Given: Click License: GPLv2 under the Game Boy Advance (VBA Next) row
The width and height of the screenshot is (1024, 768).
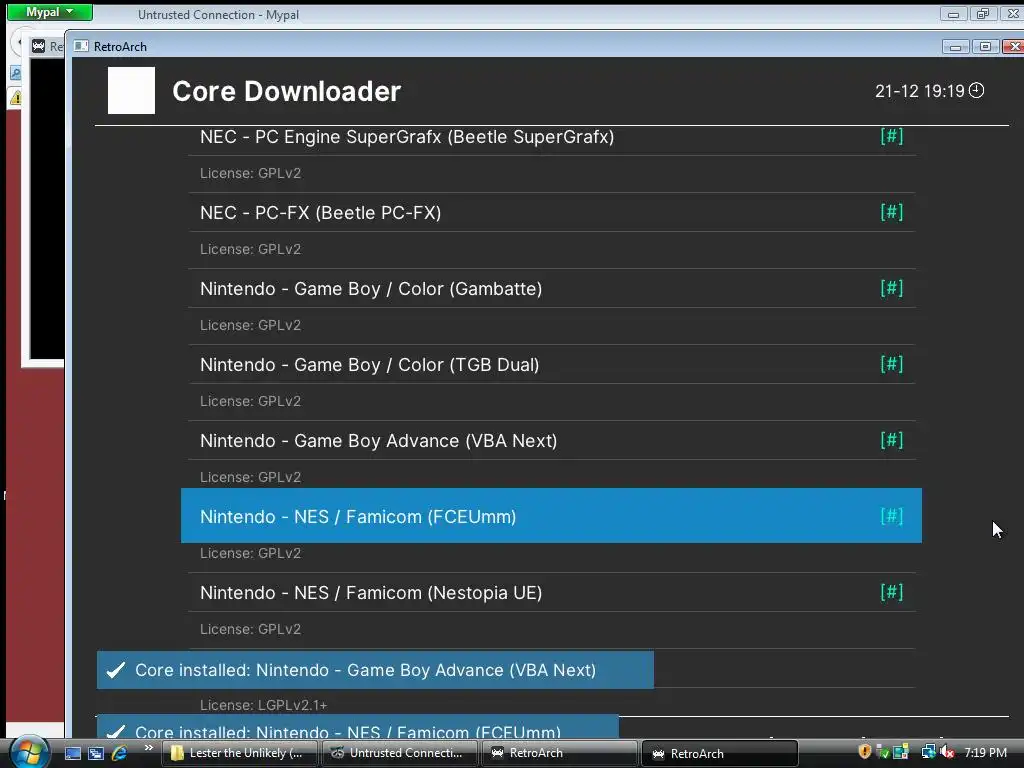Looking at the screenshot, I should click(251, 477).
